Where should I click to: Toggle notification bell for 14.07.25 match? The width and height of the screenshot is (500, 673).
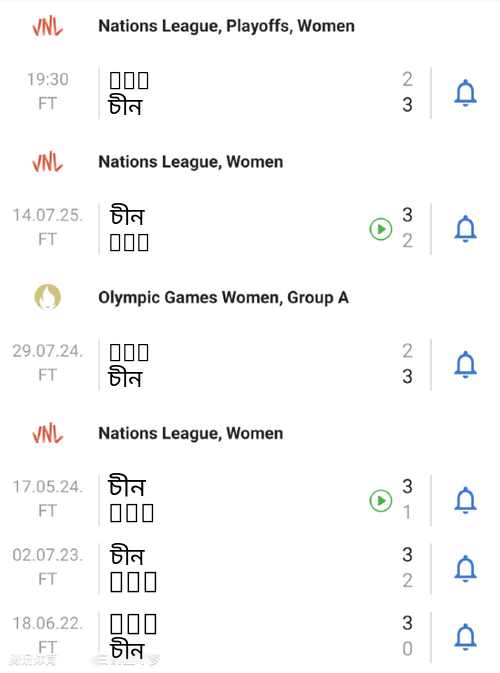pos(465,229)
